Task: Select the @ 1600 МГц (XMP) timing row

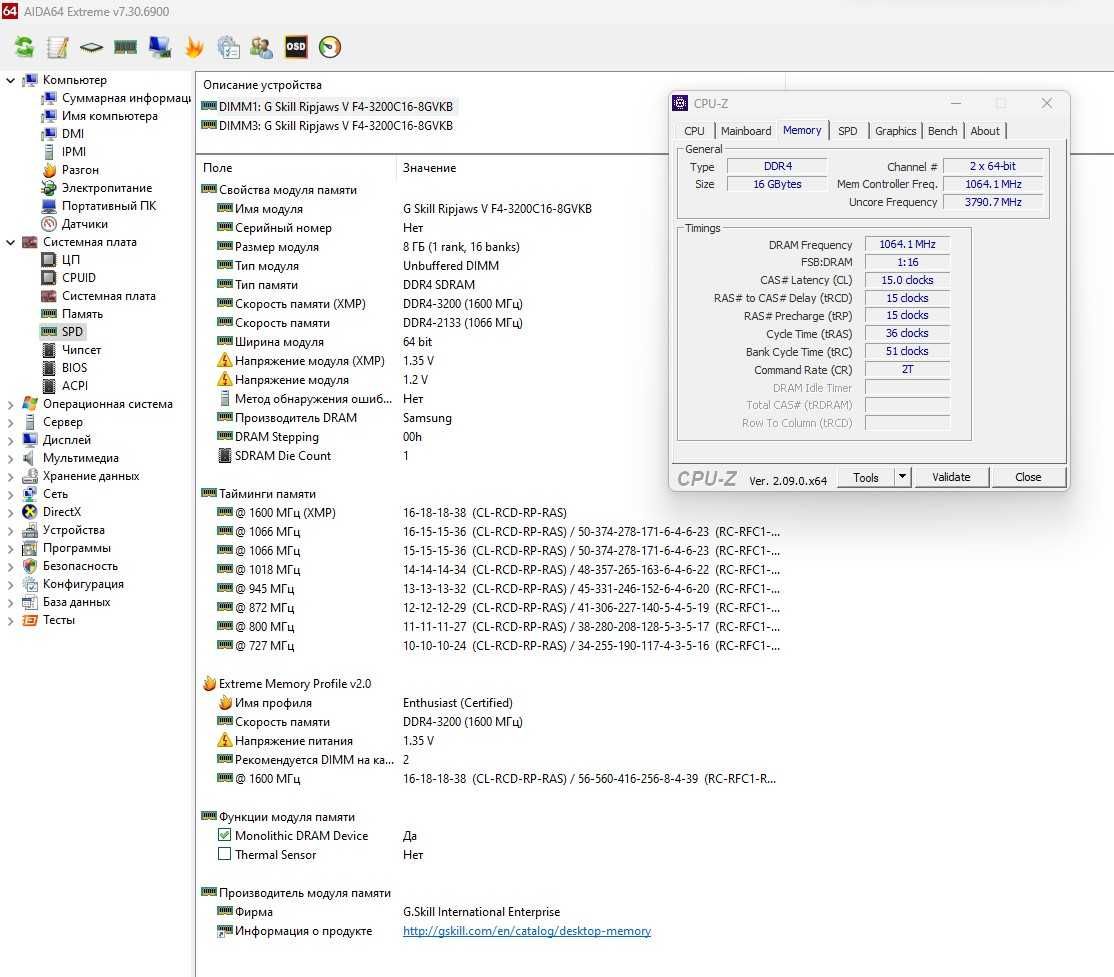Action: pos(391,512)
